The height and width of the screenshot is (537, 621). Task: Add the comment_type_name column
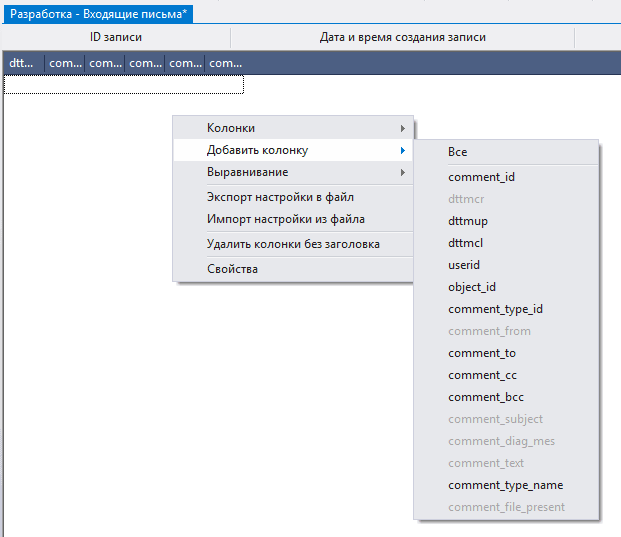tap(505, 485)
